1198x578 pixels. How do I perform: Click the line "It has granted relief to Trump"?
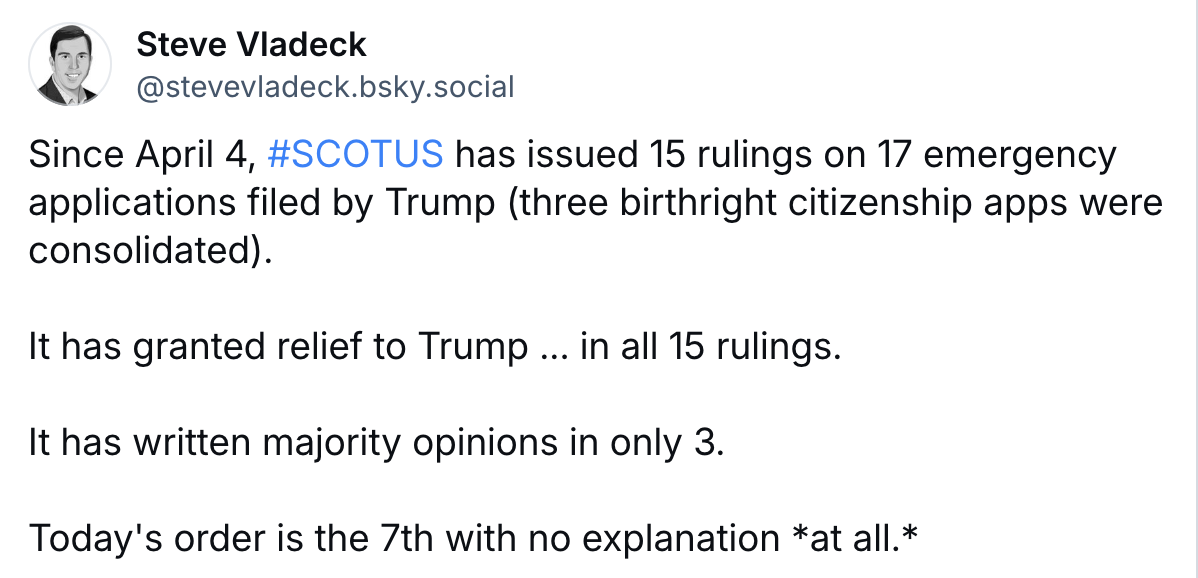[278, 347]
